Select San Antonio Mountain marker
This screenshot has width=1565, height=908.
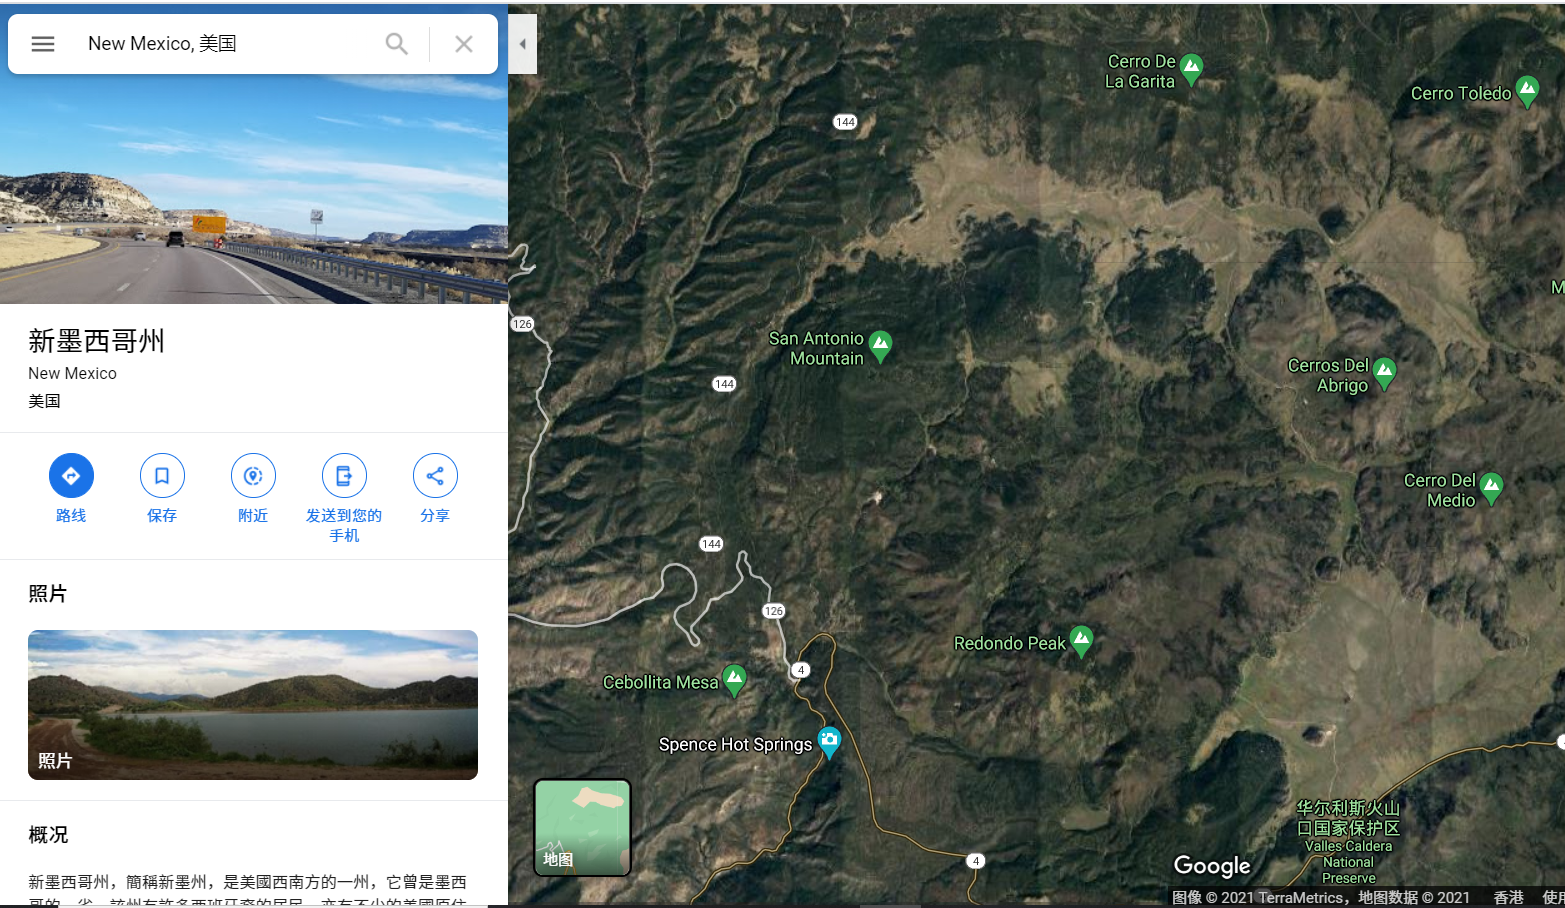point(880,346)
